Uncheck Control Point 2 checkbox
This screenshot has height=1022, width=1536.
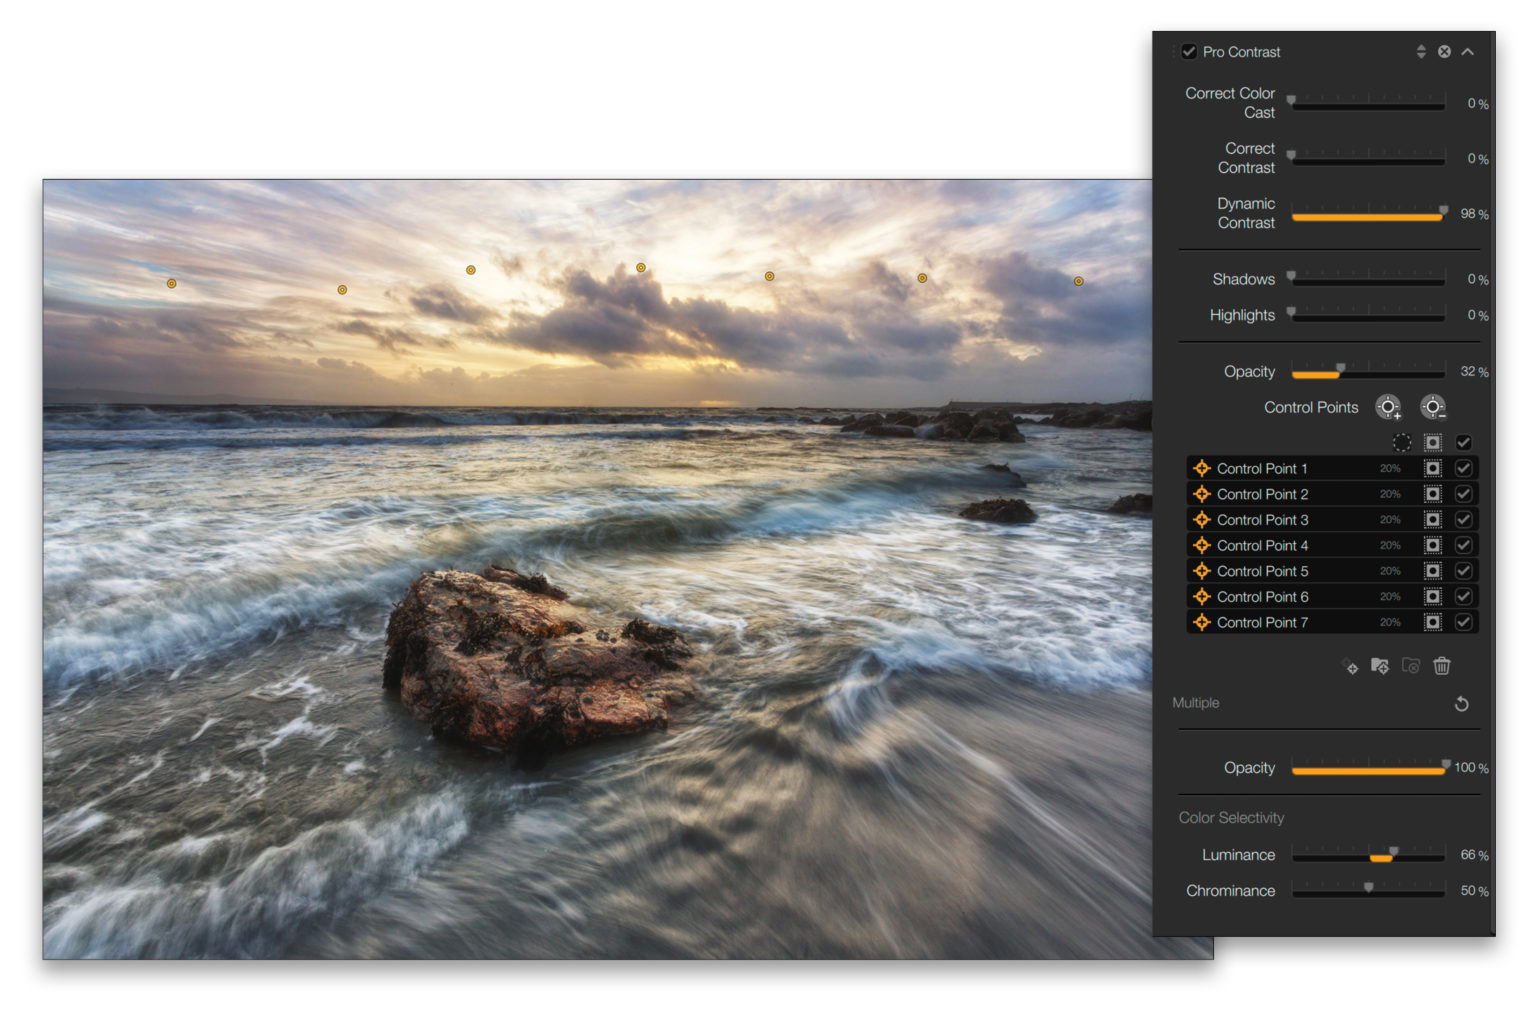point(1463,494)
